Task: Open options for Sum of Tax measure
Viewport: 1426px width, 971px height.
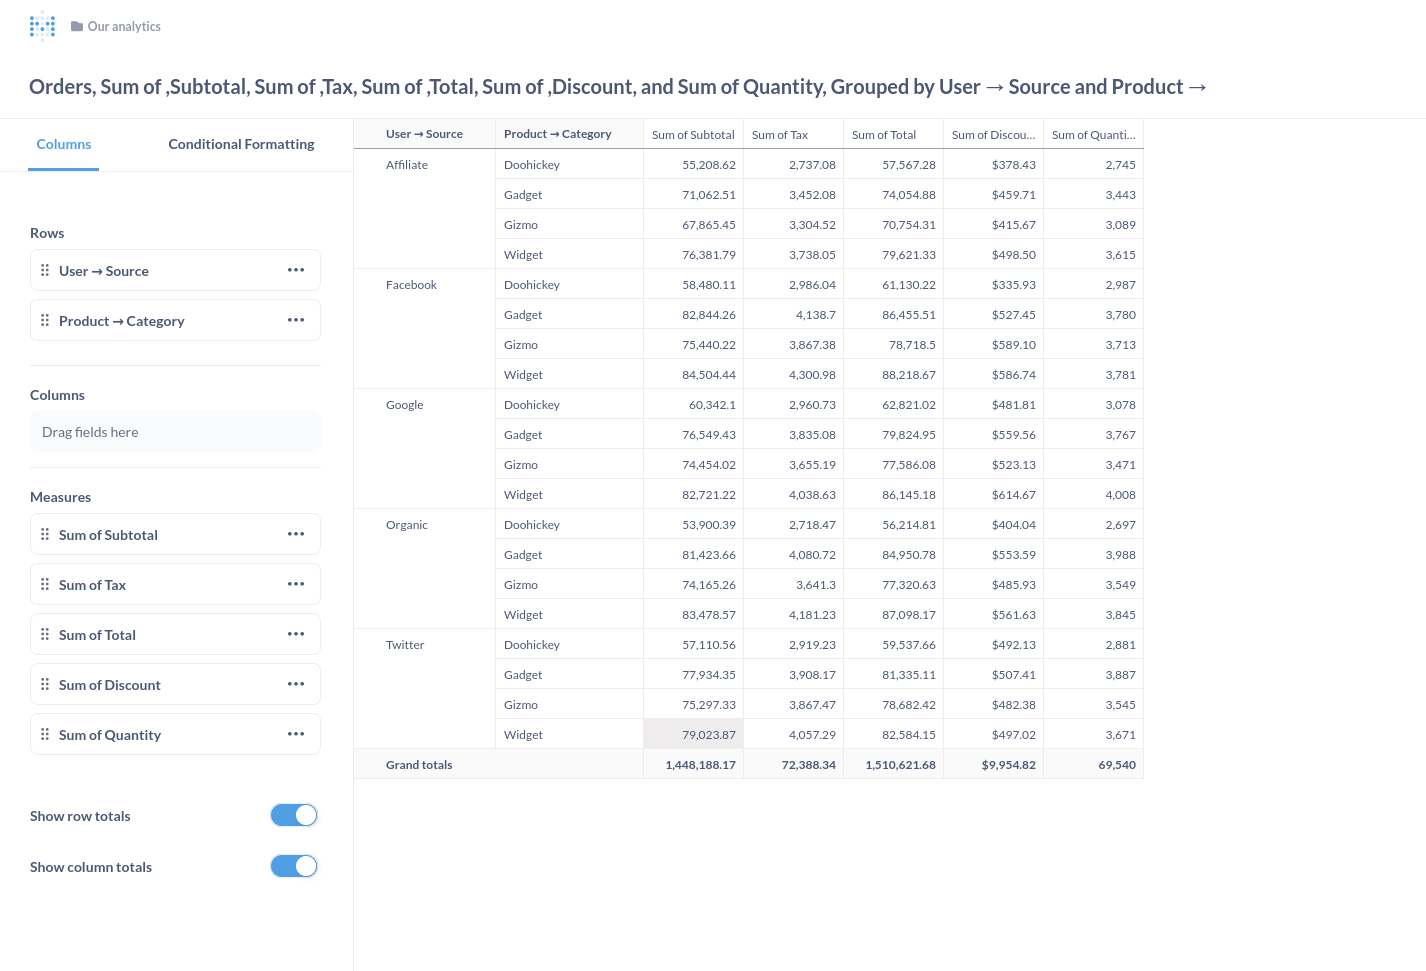Action: (x=296, y=584)
